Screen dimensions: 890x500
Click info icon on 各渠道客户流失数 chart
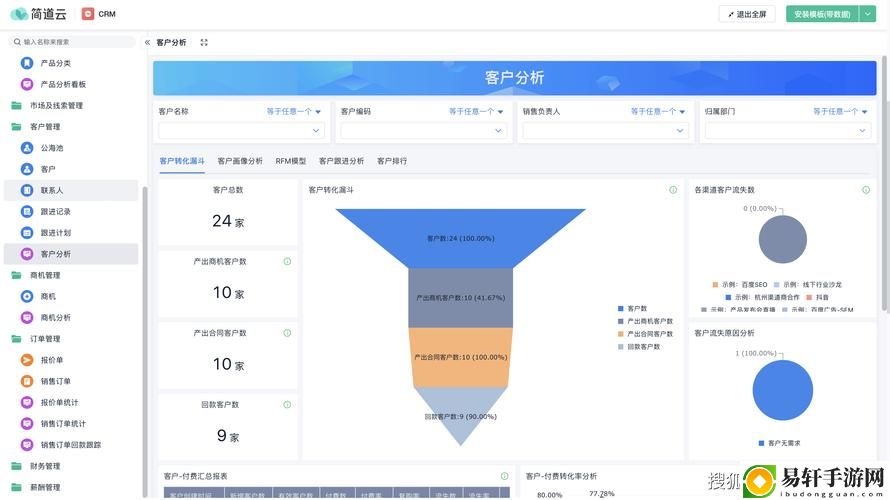point(866,190)
